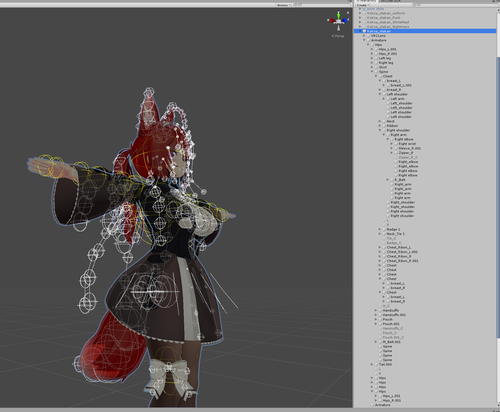Click the Neck_Tie 1 object icon

[x=384, y=234]
